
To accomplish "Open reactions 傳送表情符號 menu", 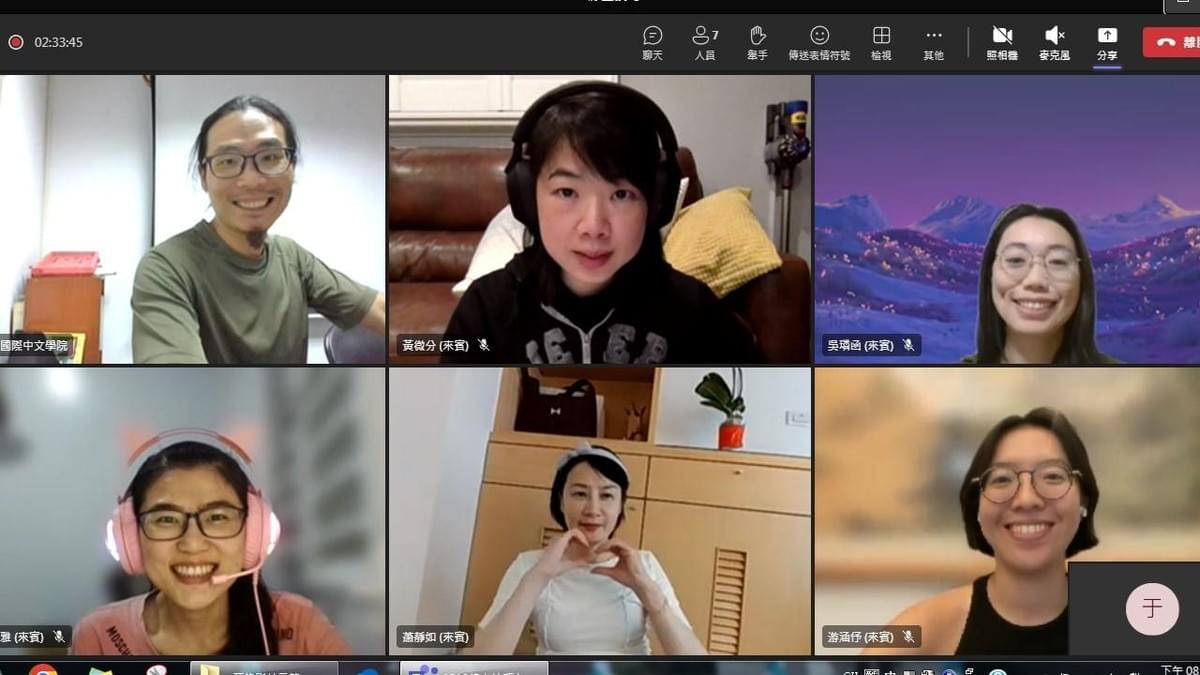I will 819,43.
